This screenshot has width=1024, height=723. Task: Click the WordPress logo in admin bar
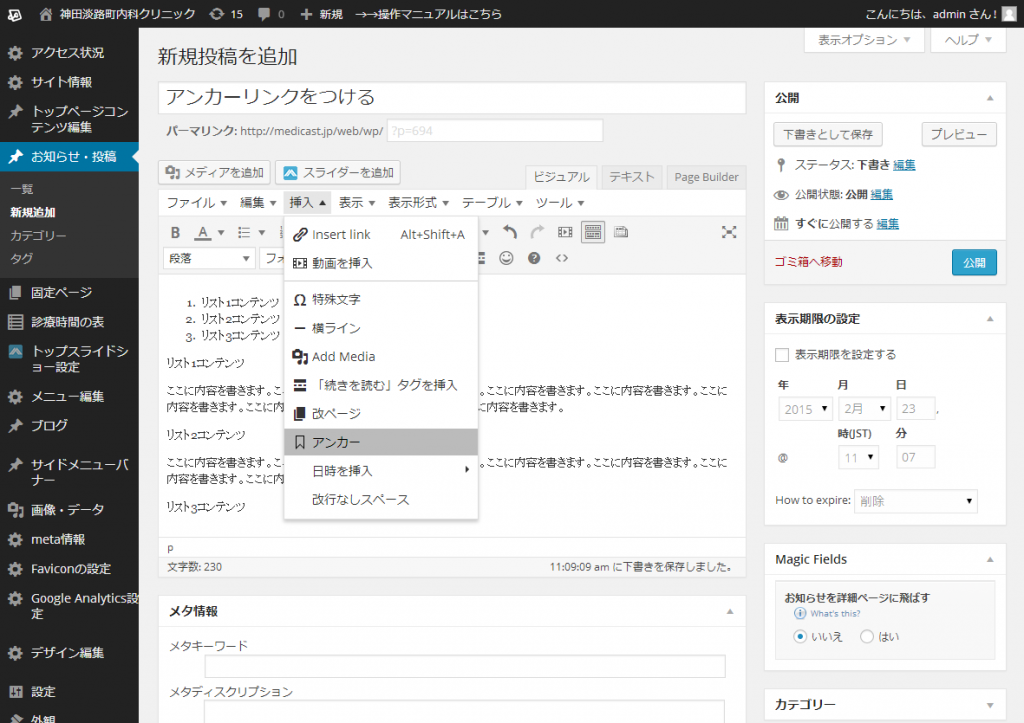coord(14,14)
